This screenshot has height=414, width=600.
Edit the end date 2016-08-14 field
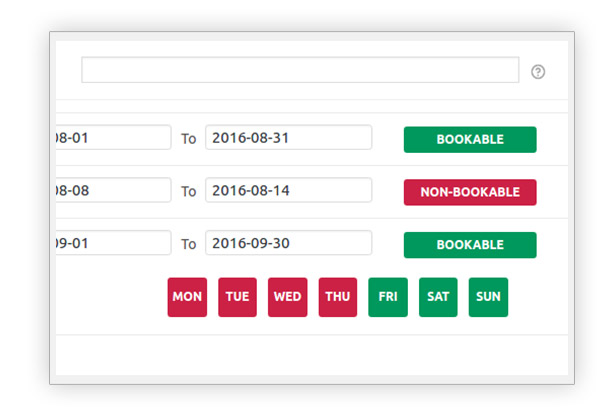[x=288, y=190]
